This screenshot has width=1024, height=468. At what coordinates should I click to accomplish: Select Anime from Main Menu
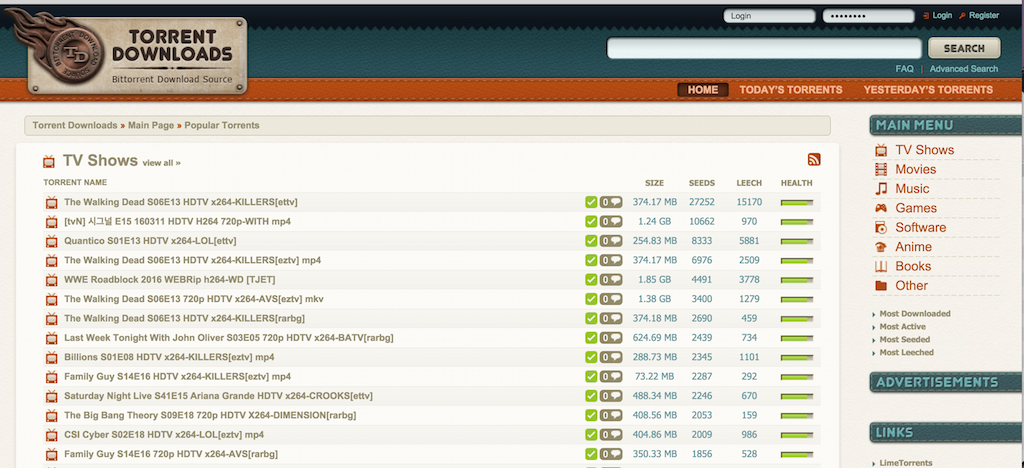[x=913, y=247]
